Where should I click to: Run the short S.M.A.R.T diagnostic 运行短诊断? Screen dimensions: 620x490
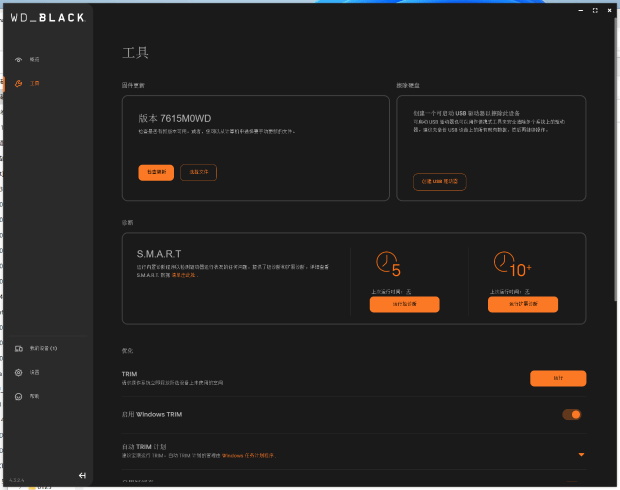tap(405, 304)
